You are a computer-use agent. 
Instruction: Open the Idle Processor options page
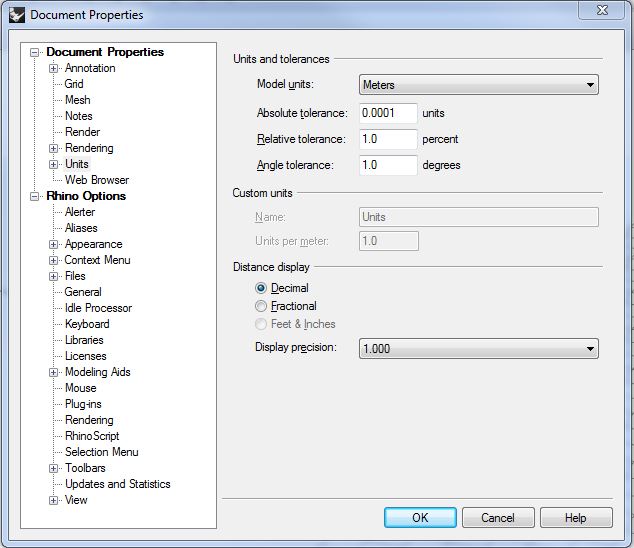(x=98, y=308)
